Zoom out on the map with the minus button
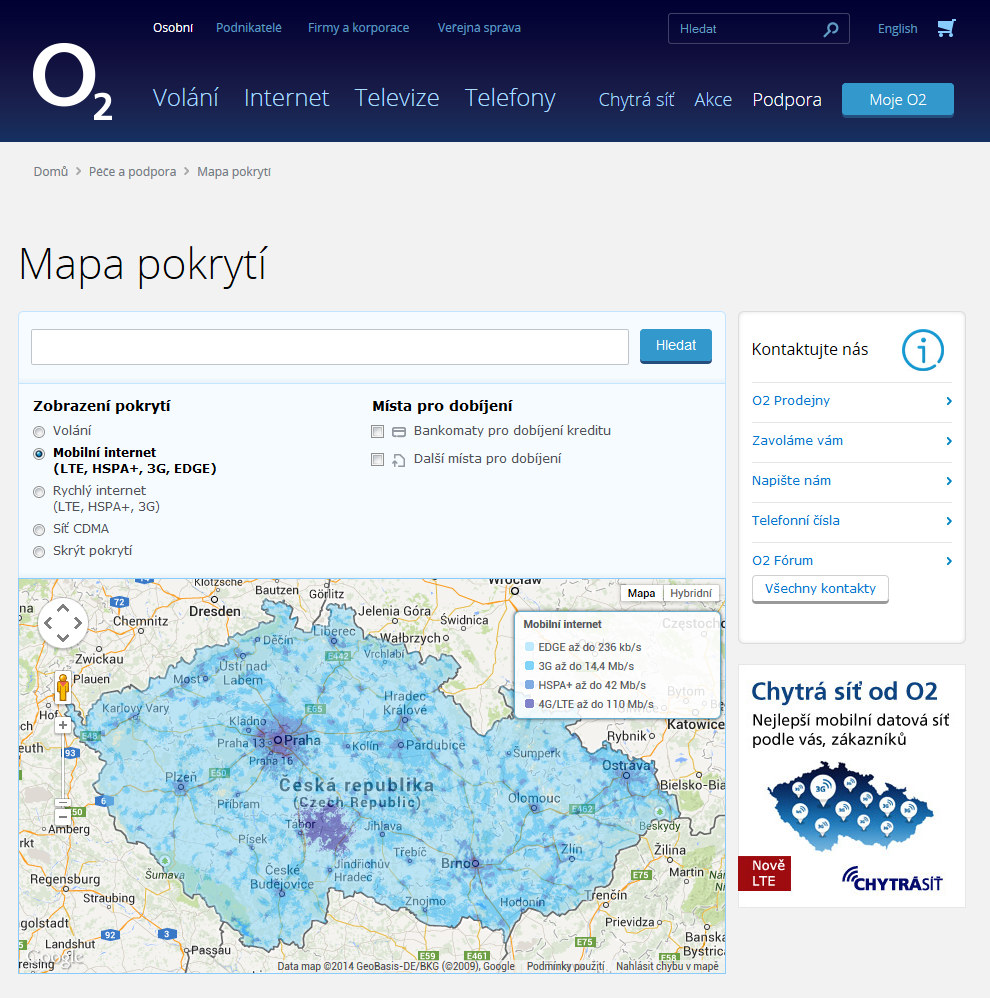The height and width of the screenshot is (998, 990). 62,817
